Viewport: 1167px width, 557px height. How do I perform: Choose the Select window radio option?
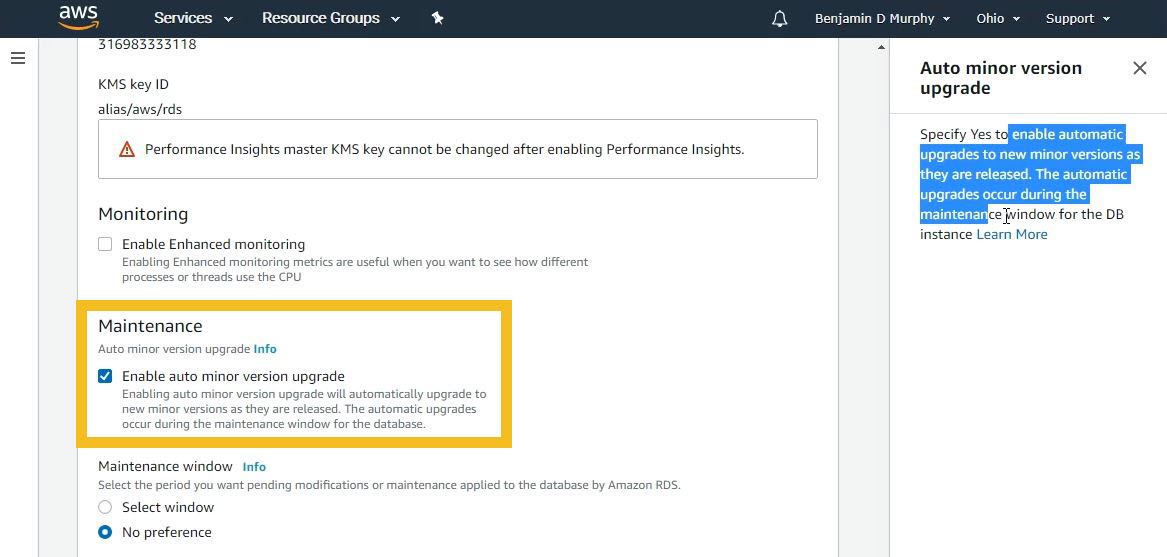105,507
